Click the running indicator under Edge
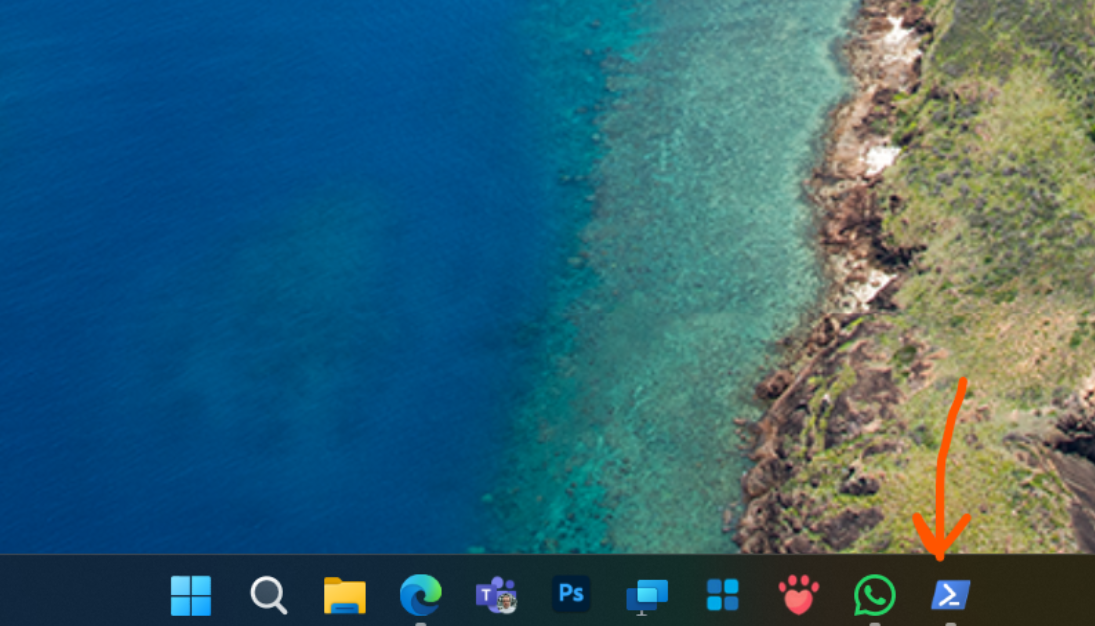The width and height of the screenshot is (1095, 626). point(420,623)
